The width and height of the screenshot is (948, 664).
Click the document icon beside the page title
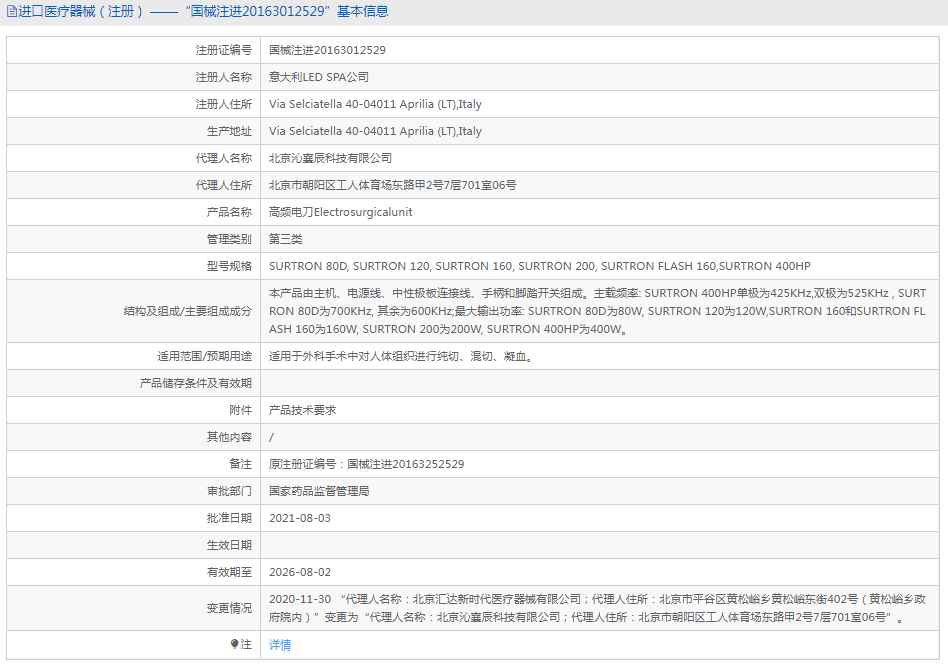coord(11,12)
